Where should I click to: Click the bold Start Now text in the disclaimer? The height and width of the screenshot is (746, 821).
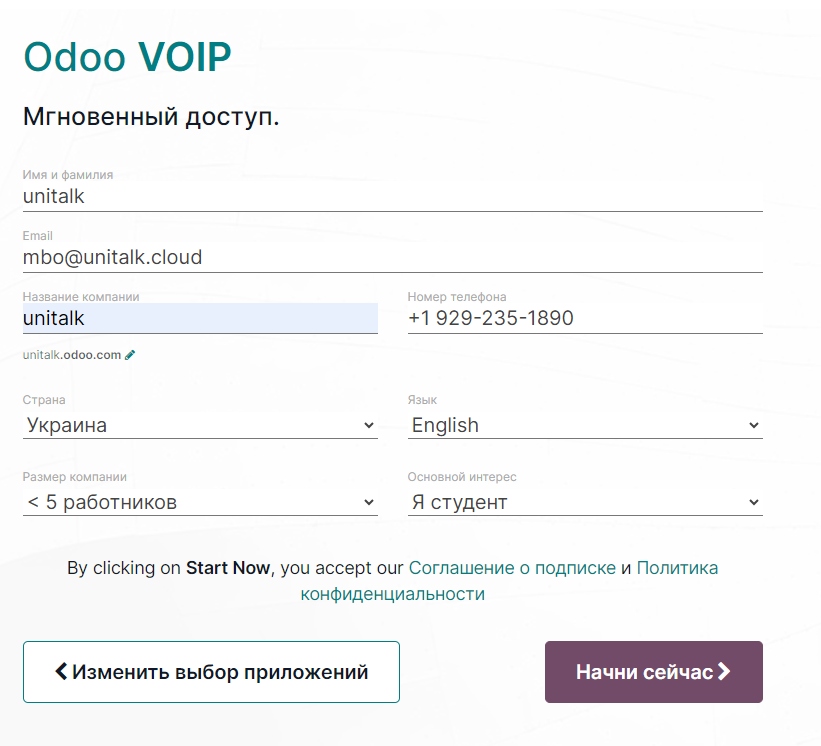coord(228,568)
